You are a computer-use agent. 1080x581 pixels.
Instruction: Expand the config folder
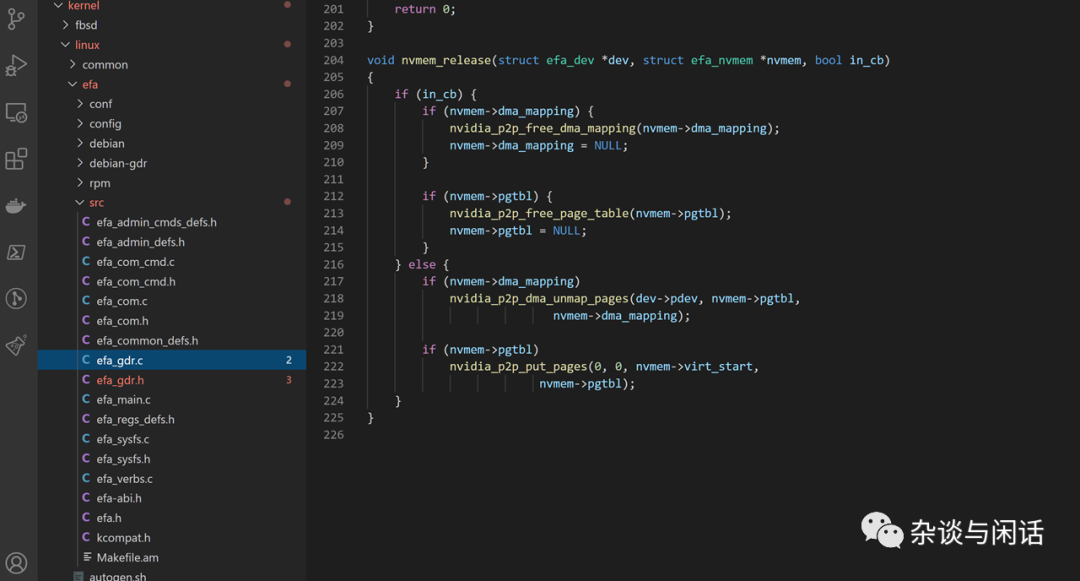pos(80,124)
